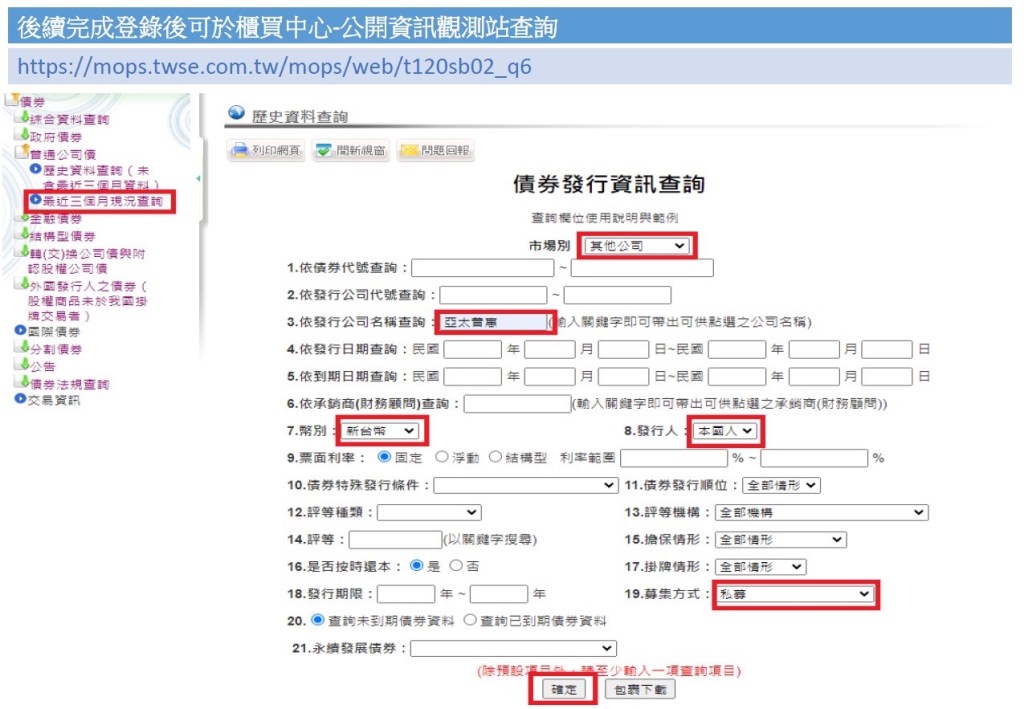This screenshot has height=709, width=1024.
Task: Click the blue bullet icon beside 國際債券
Action: pos(20,331)
